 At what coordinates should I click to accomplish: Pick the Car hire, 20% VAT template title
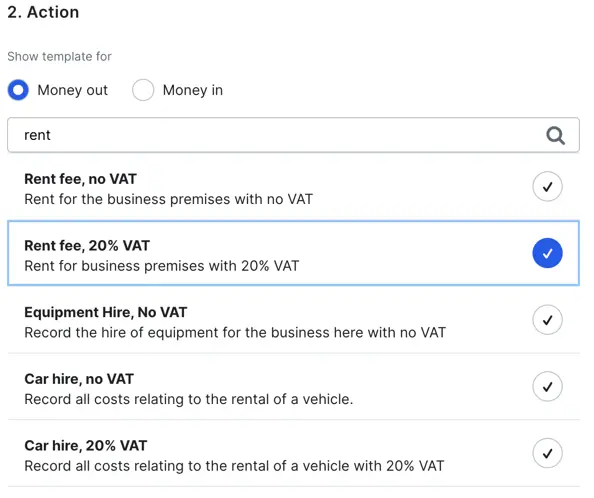[x=86, y=445]
